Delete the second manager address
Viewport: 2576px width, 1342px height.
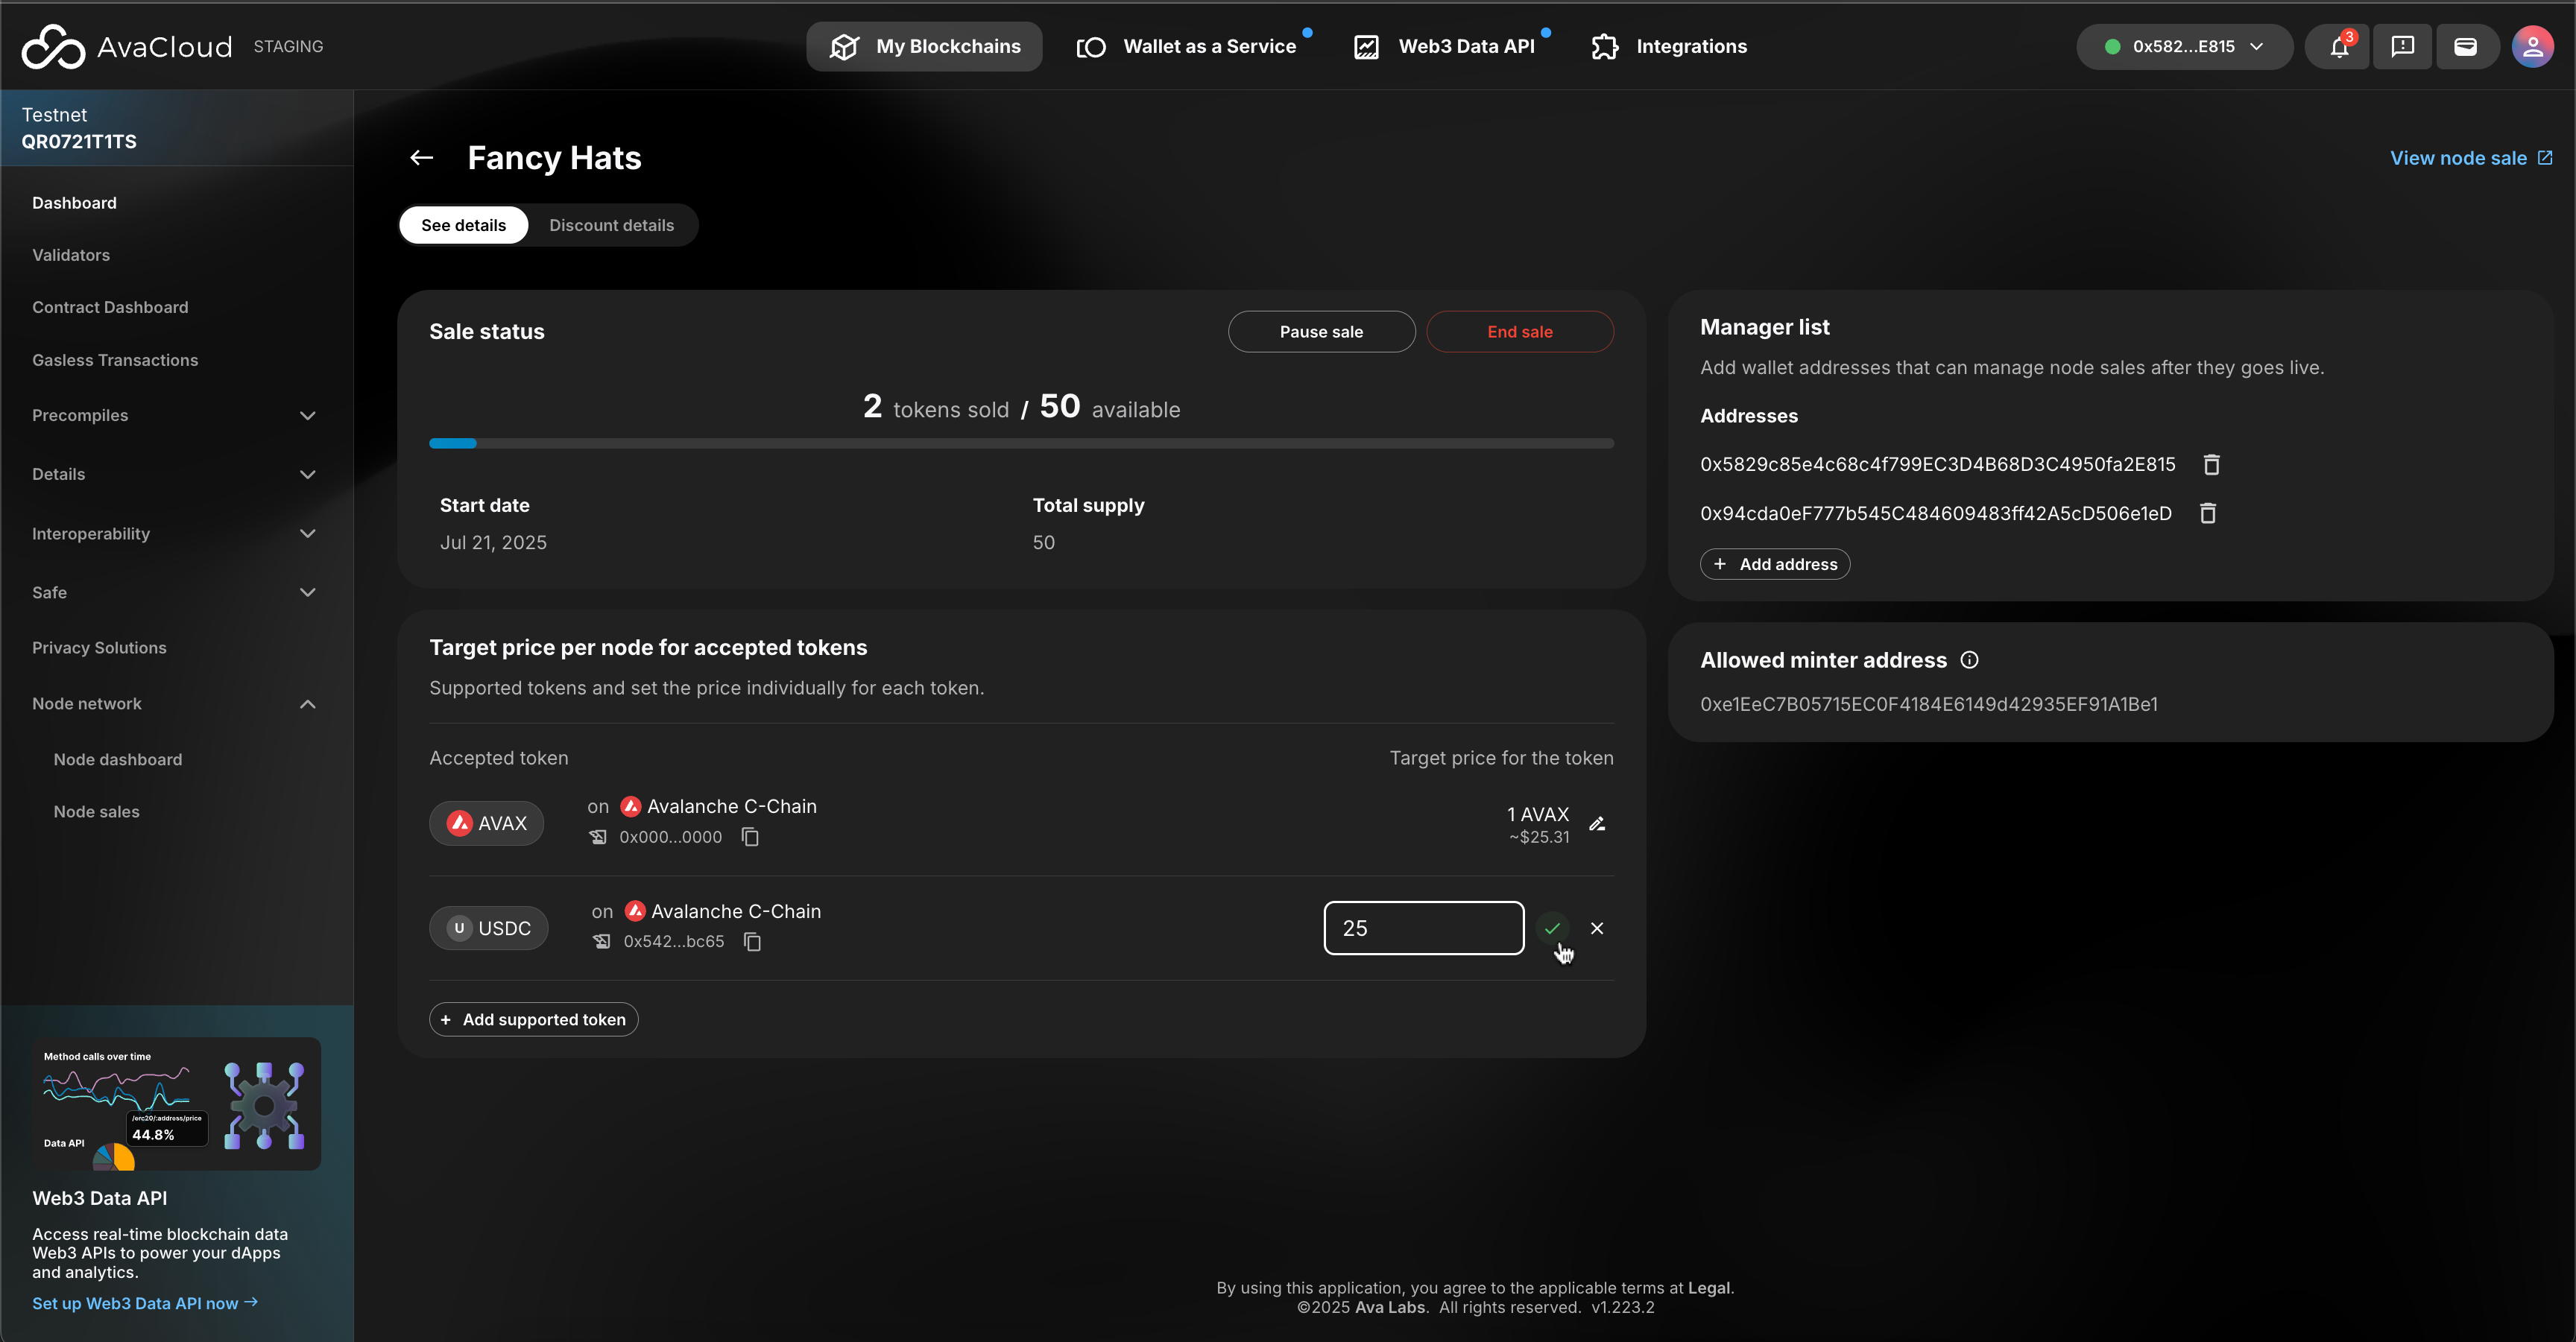pos(2208,513)
